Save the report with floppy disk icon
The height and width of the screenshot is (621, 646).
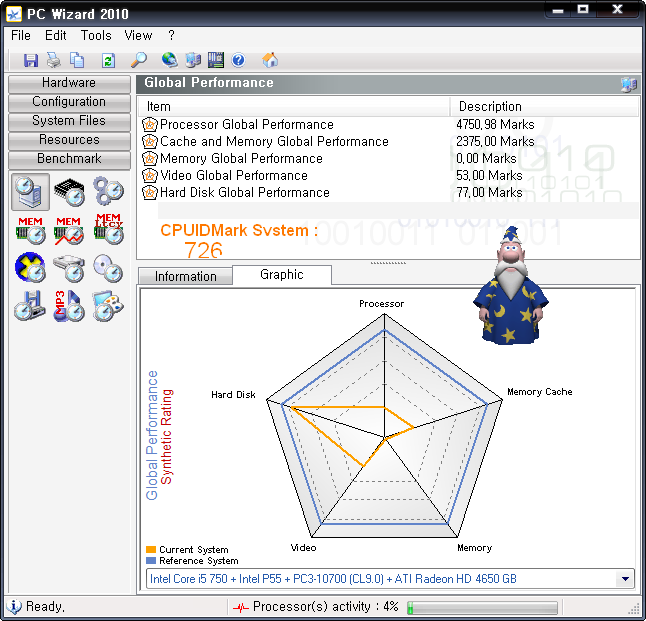point(30,61)
